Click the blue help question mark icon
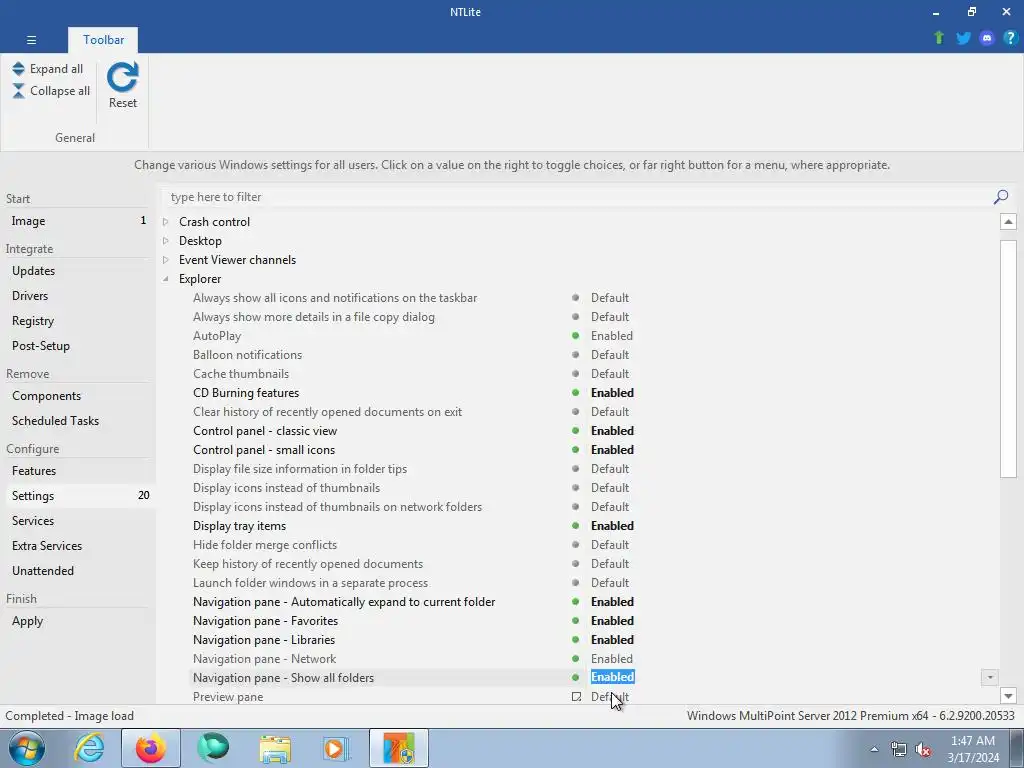The height and width of the screenshot is (768, 1024). [1010, 38]
